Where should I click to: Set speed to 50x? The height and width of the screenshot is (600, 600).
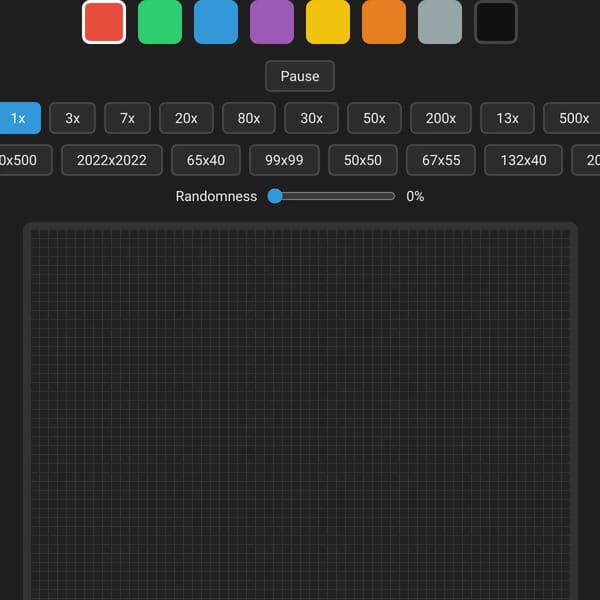(x=374, y=118)
